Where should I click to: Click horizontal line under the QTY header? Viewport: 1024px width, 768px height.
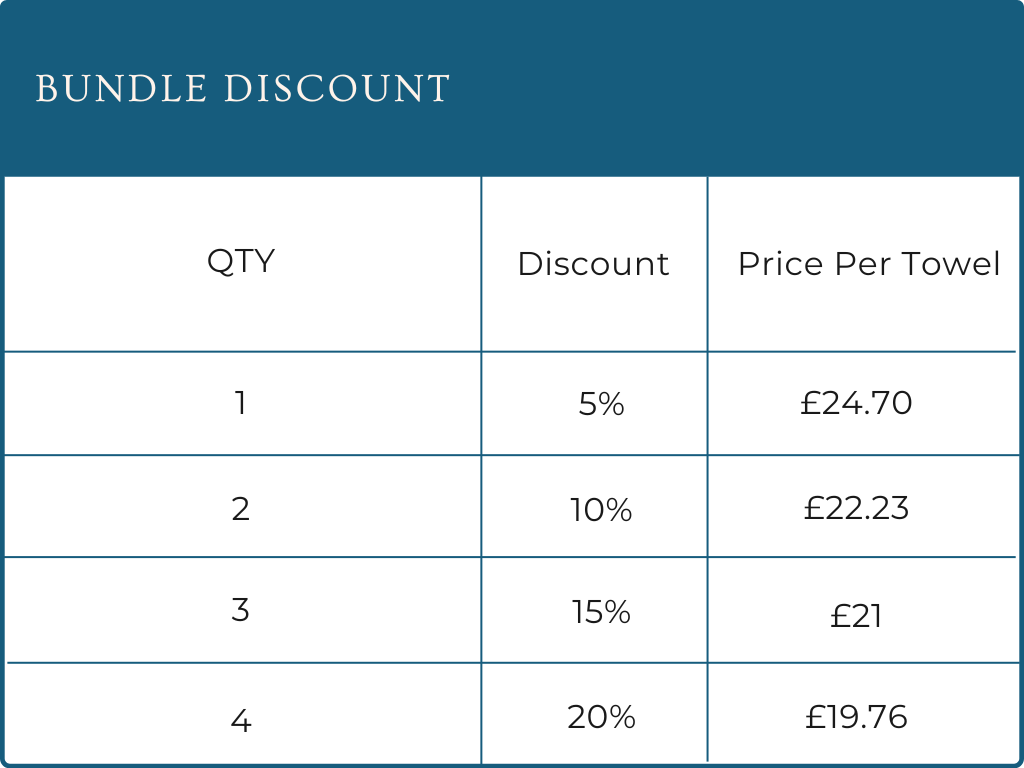(x=240, y=351)
